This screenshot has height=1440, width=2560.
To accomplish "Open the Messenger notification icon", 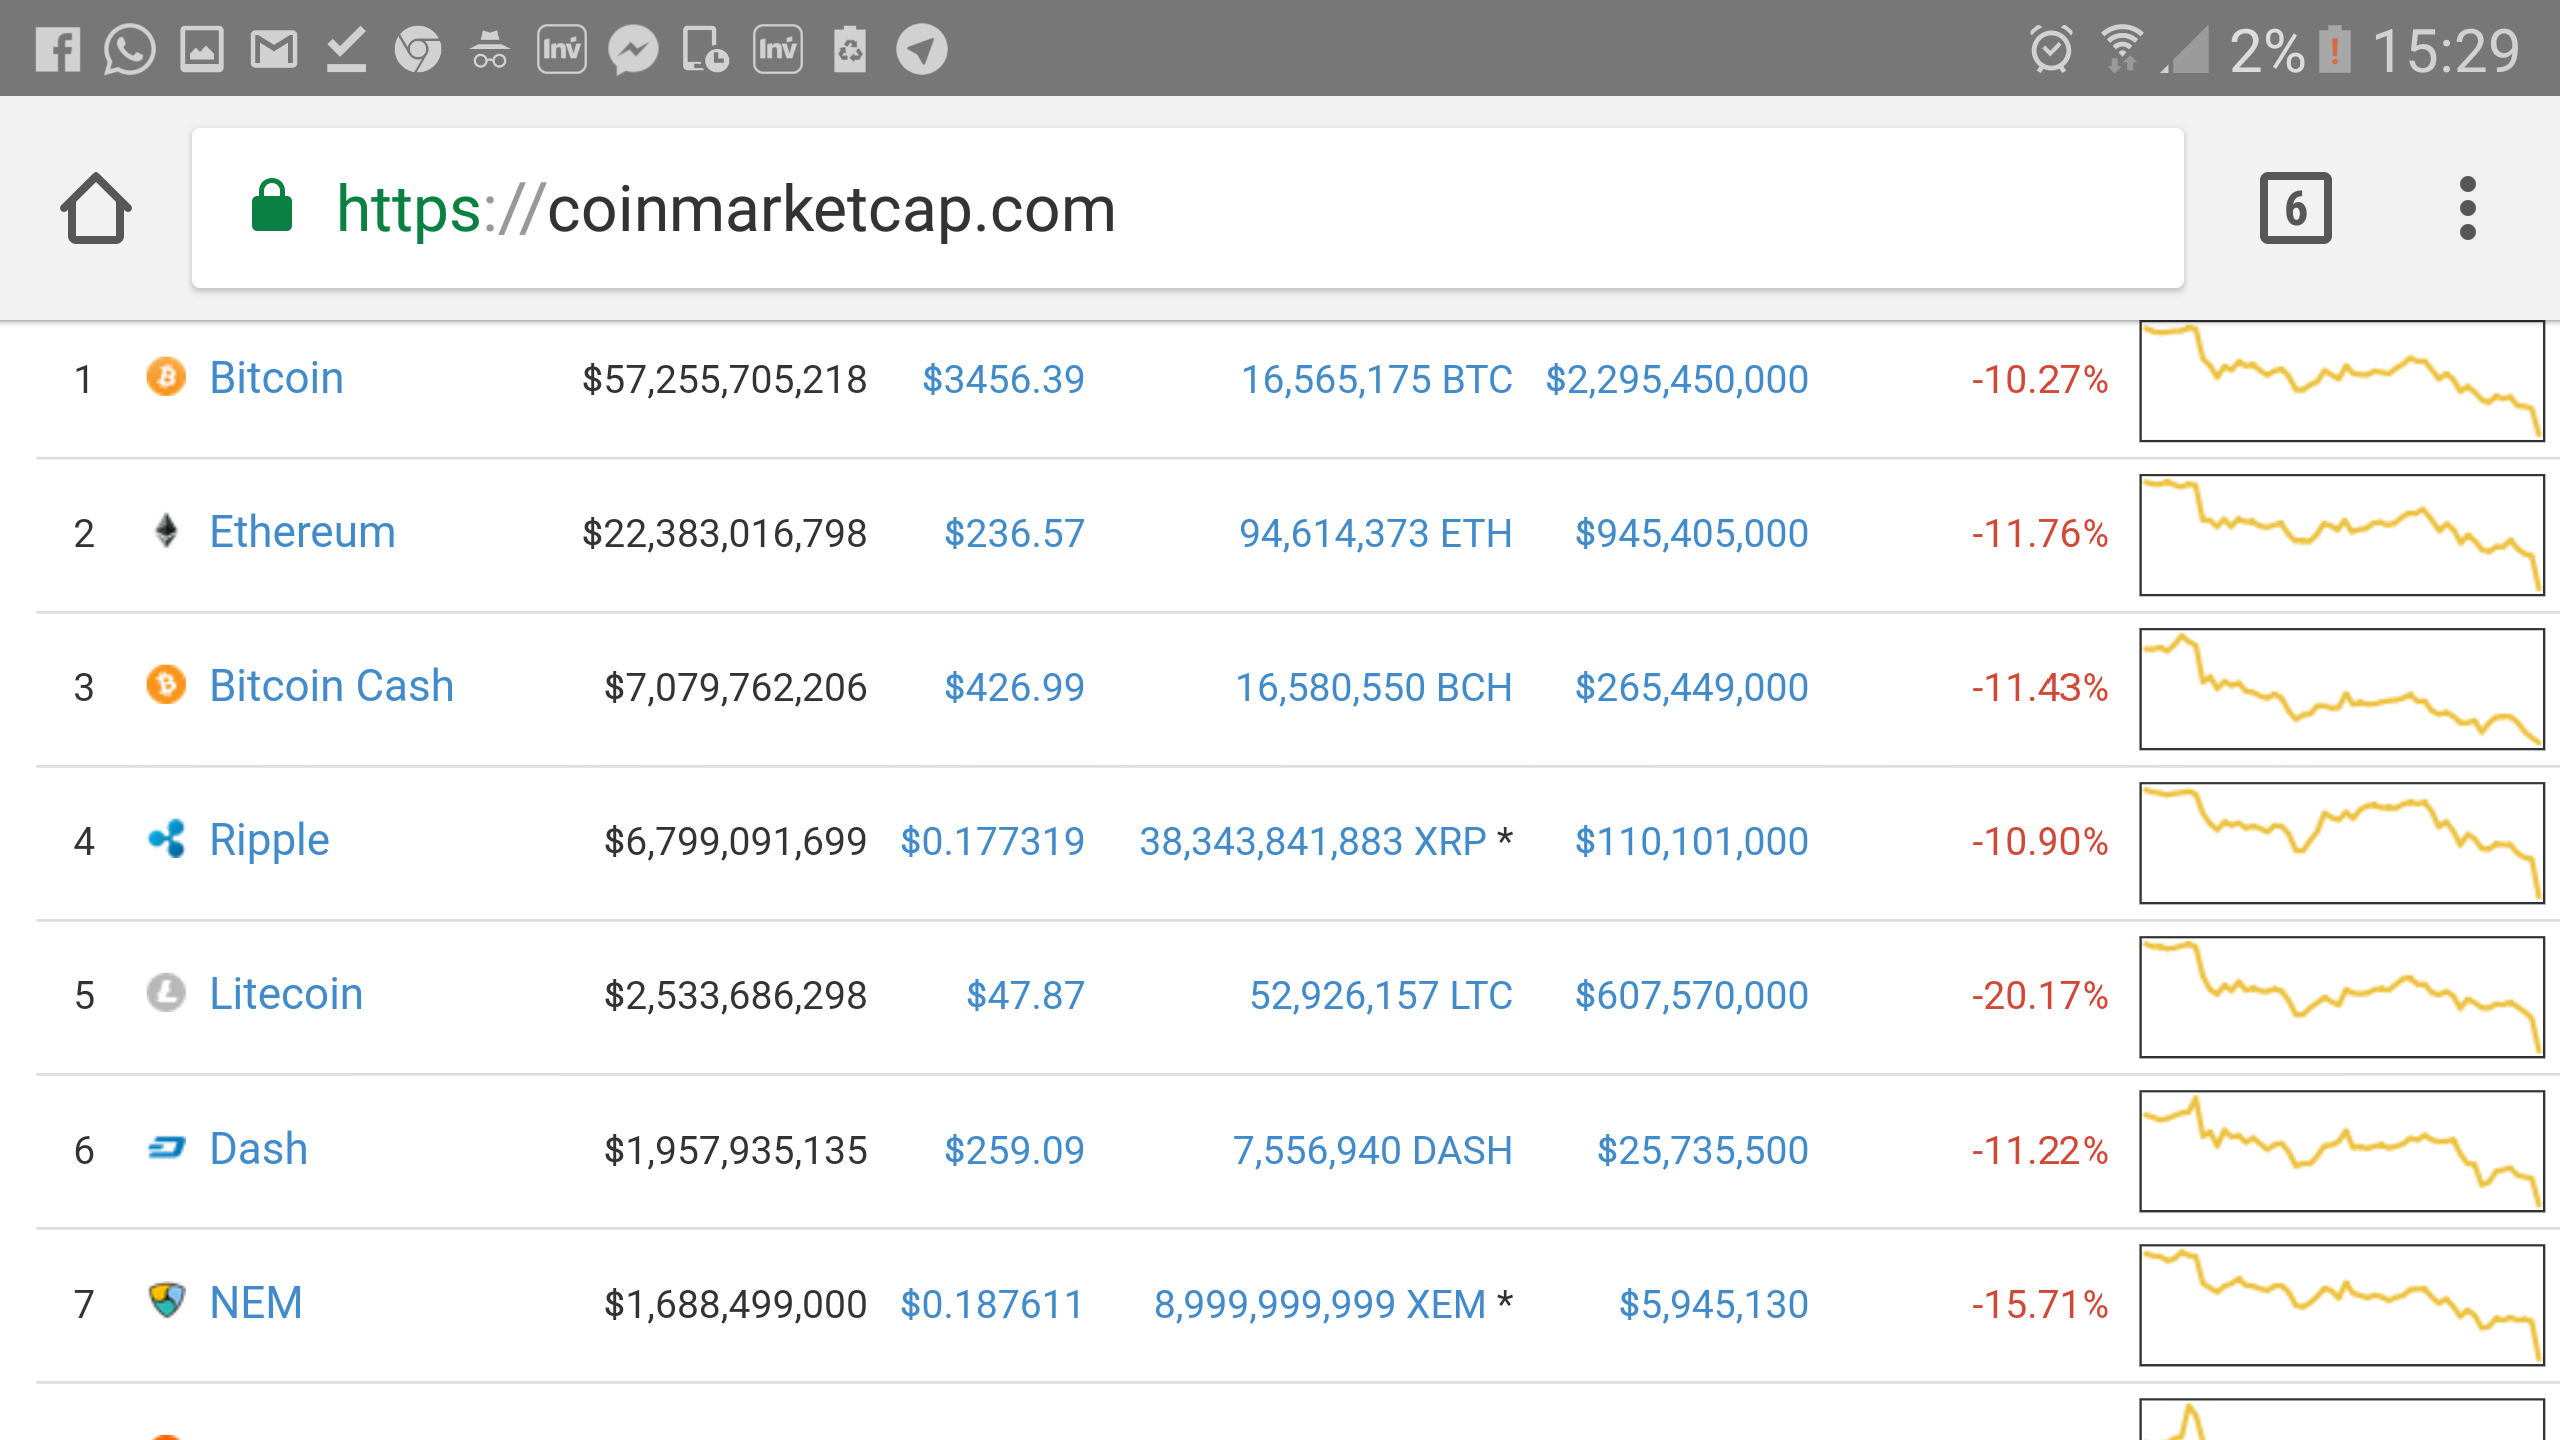I will click(634, 49).
